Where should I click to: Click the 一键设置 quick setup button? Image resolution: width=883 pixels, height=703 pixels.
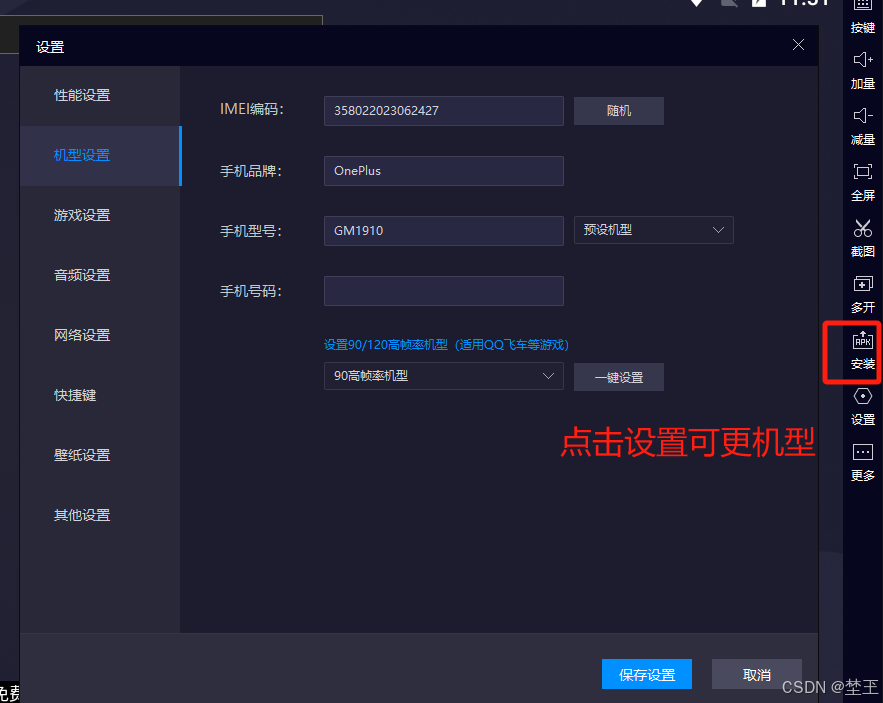click(618, 377)
